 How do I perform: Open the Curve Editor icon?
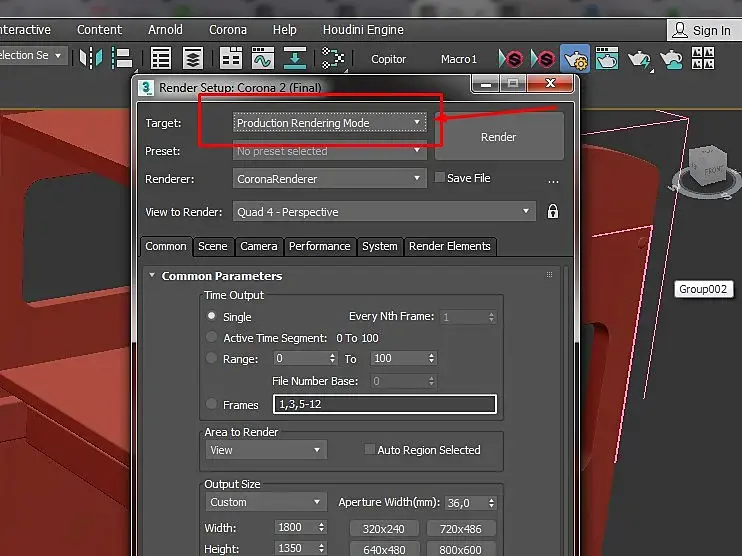tap(263, 59)
